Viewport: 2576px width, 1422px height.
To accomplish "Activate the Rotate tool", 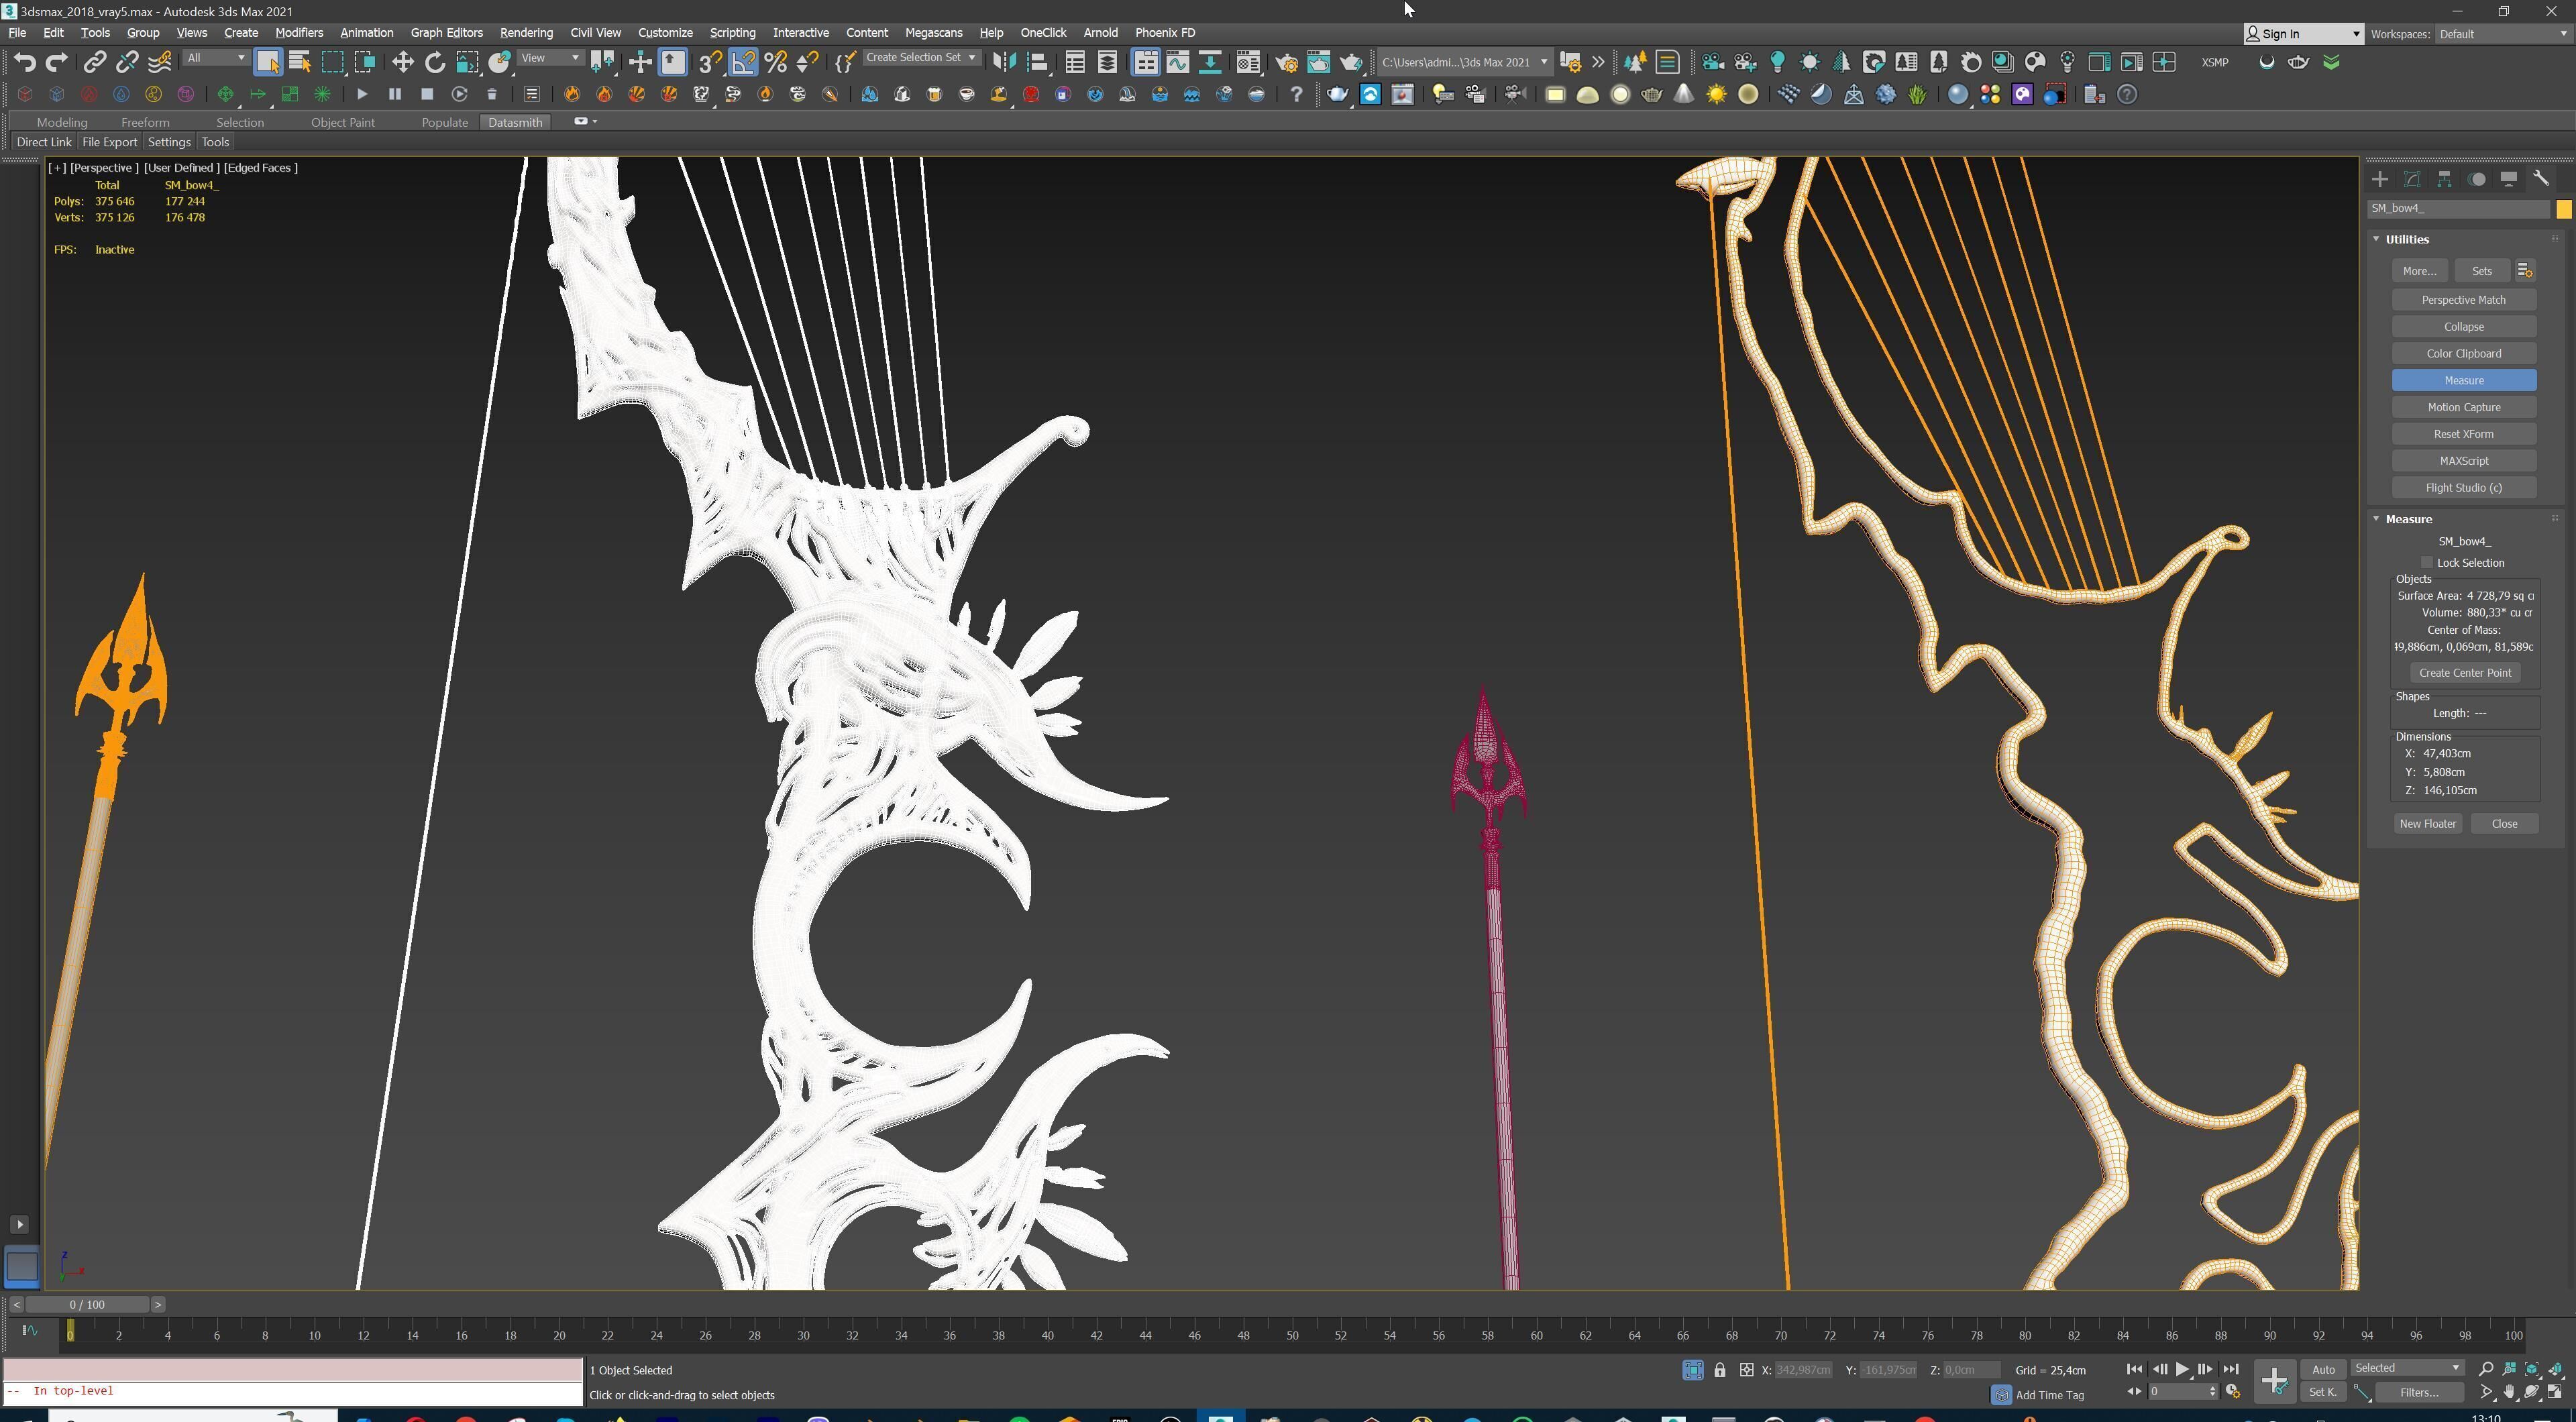I will 435,62.
